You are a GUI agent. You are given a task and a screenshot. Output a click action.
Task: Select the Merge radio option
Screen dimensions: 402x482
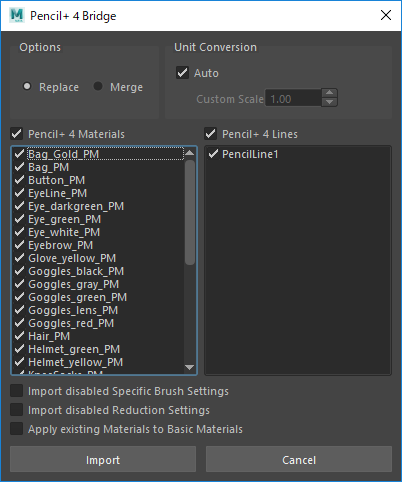click(x=98, y=86)
